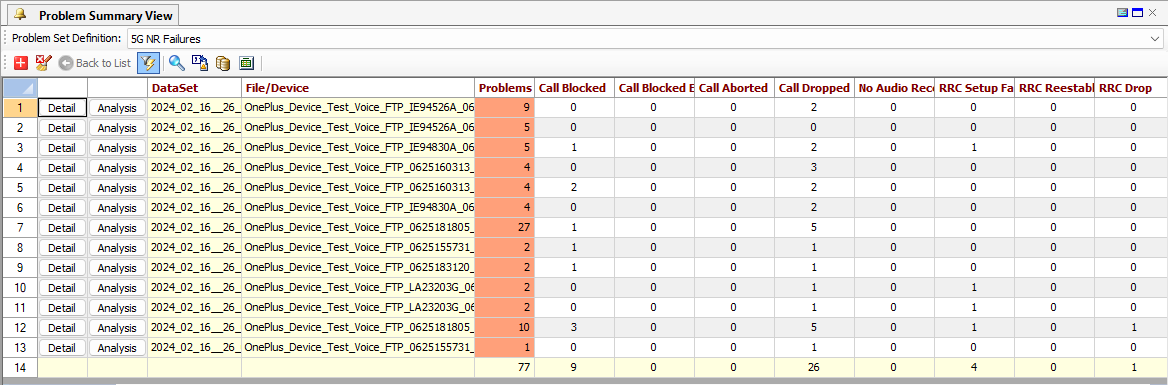1168x385 pixels.
Task: Select row header number 9
Action: coord(20,267)
